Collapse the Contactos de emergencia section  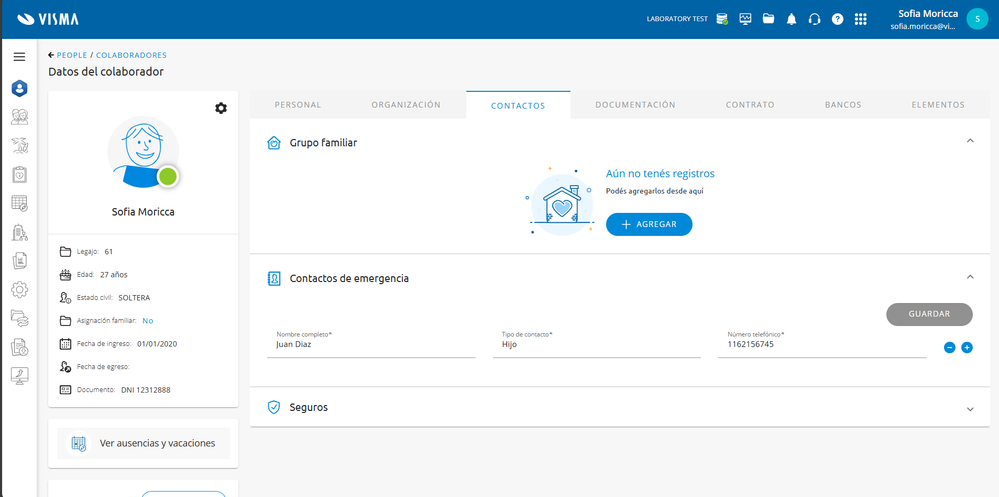pos(970,277)
